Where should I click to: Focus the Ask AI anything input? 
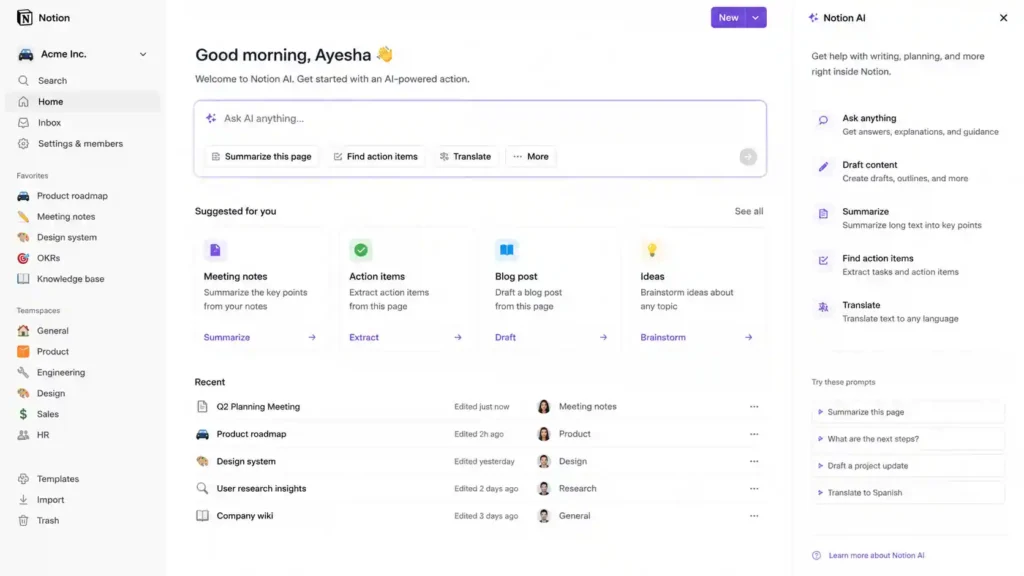480,118
